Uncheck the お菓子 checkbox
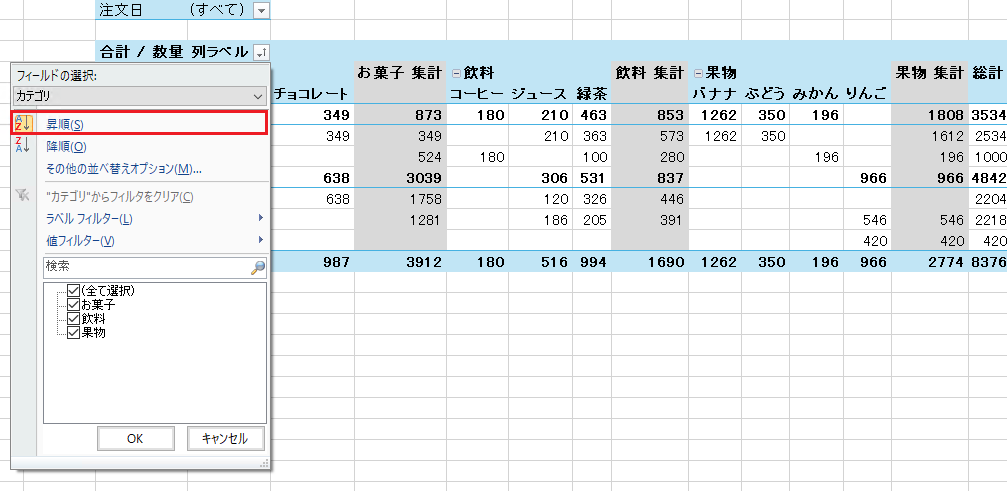 73,304
